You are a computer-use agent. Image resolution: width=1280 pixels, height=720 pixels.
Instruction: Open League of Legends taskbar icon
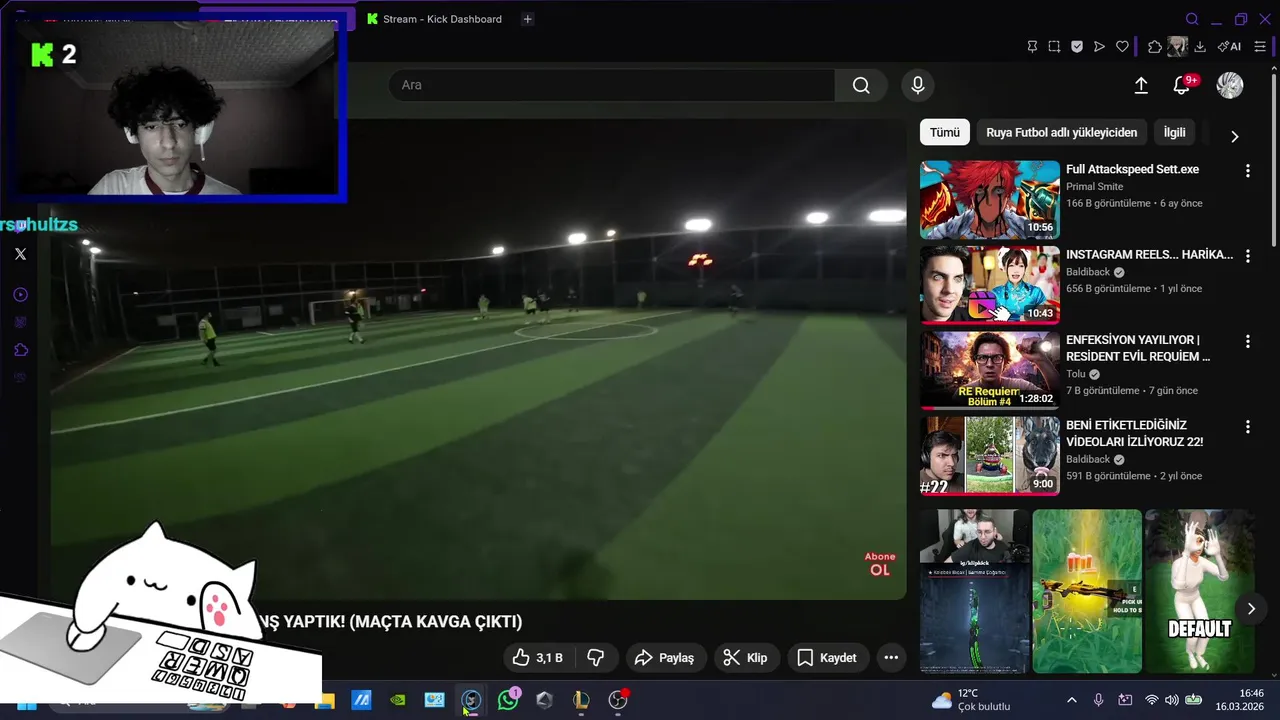pyautogui.click(x=581, y=700)
